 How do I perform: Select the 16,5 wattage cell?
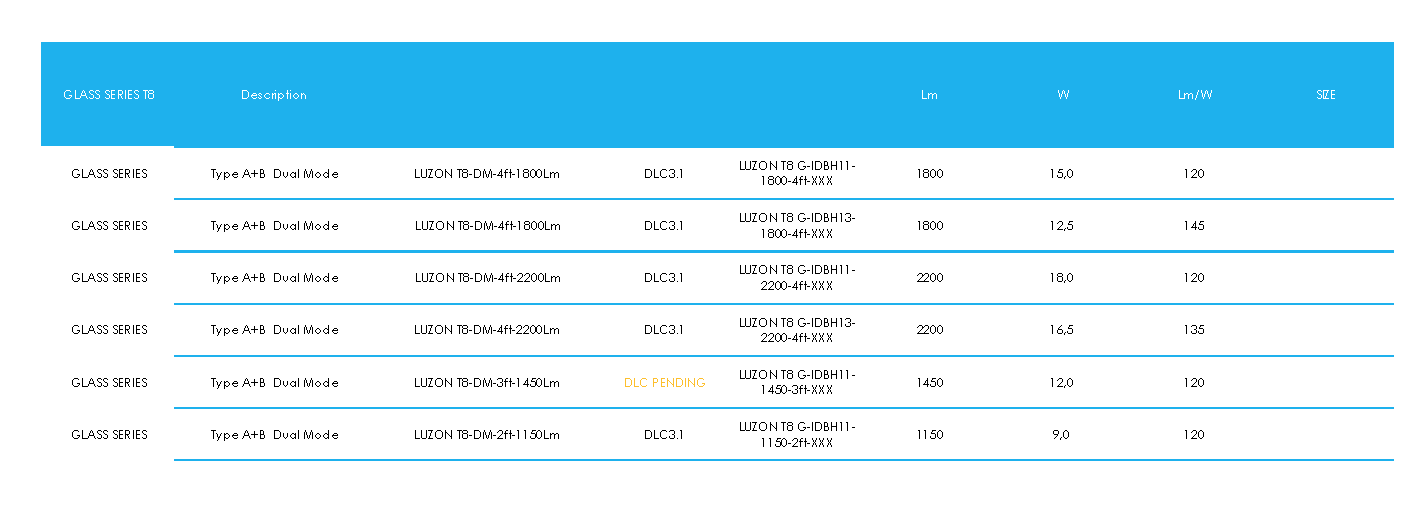(1061, 330)
